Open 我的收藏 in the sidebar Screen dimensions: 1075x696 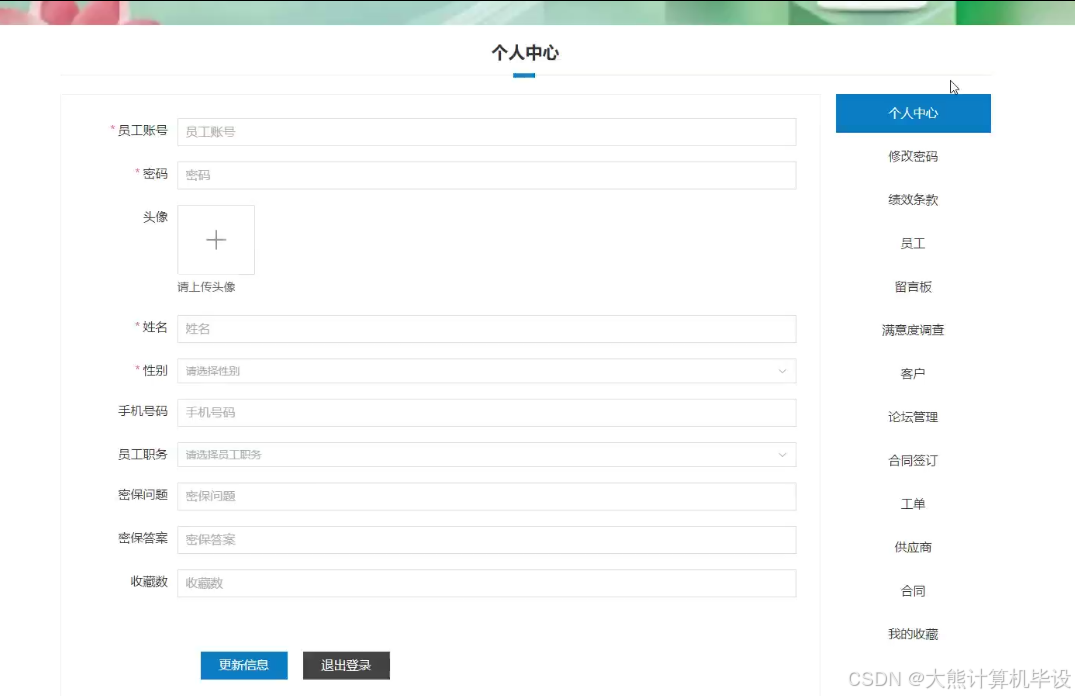pos(913,634)
